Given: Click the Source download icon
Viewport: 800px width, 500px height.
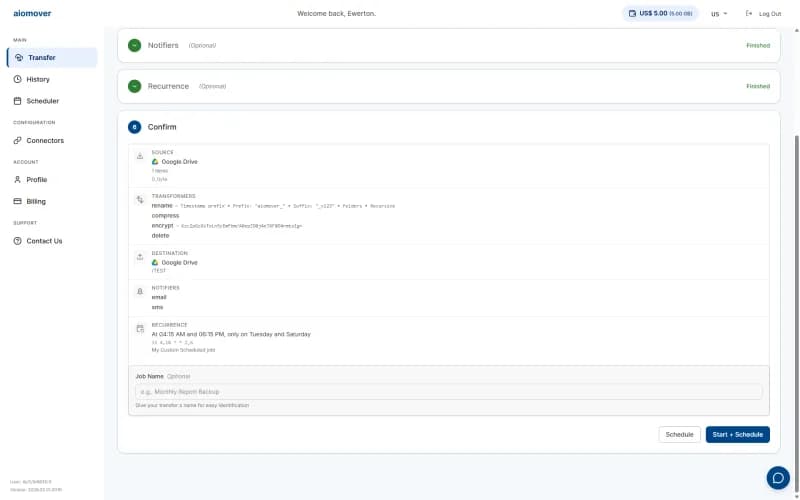Looking at the screenshot, I should (140, 156).
